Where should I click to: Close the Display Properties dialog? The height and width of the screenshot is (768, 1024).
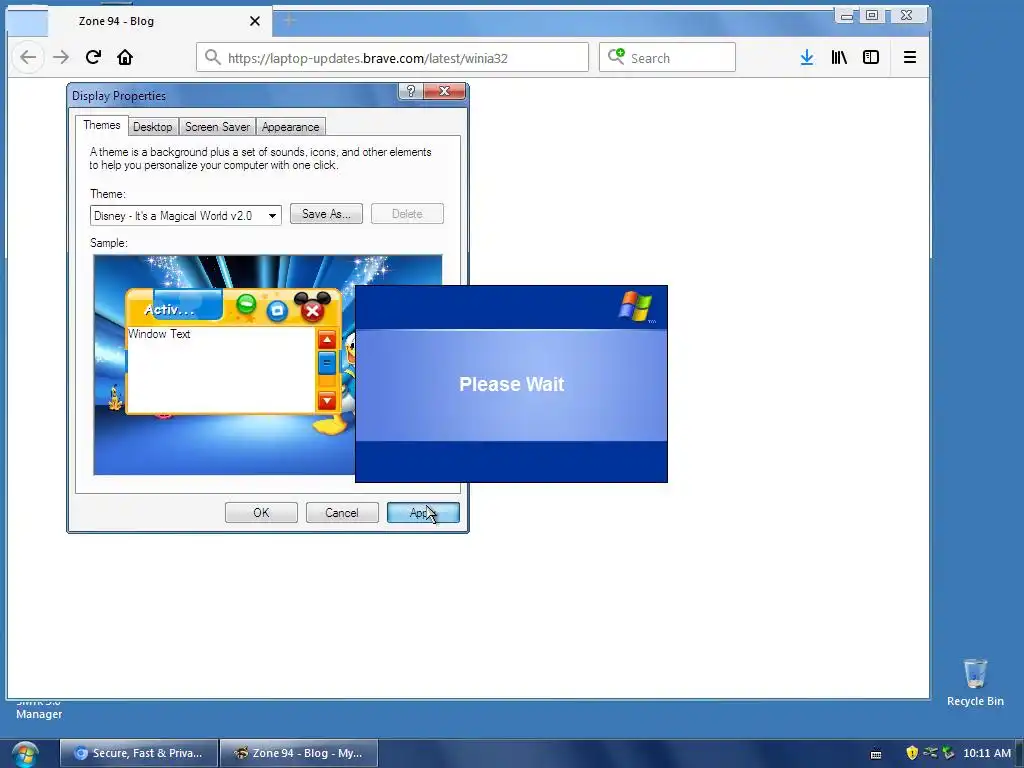444,91
